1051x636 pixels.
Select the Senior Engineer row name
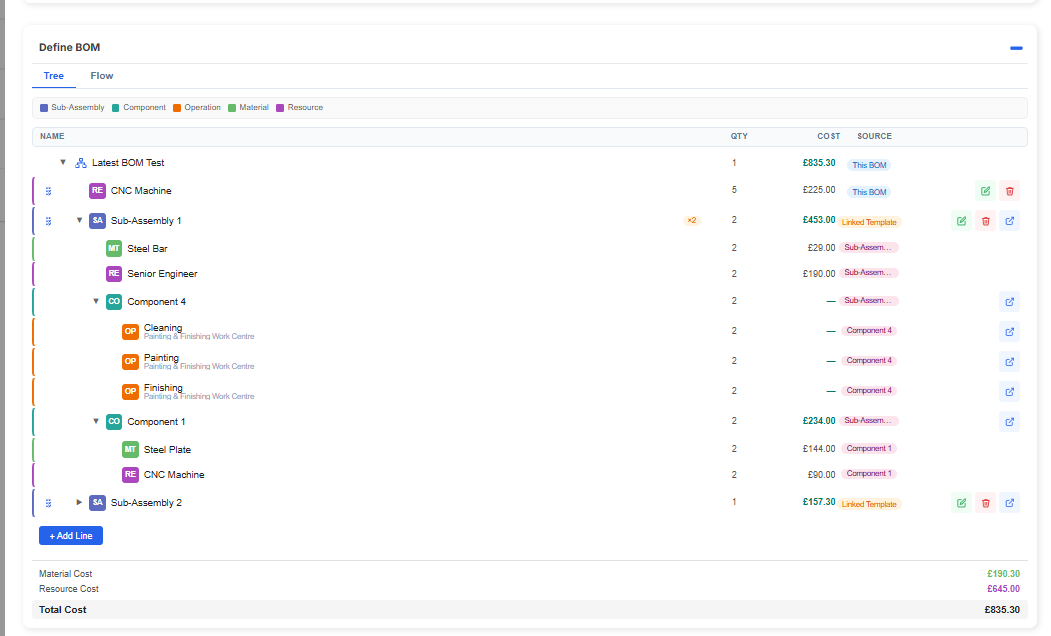162,273
